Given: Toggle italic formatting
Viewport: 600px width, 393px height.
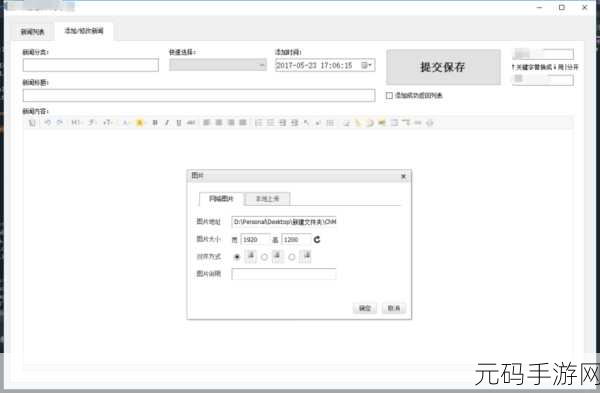Looking at the screenshot, I should click(x=167, y=122).
